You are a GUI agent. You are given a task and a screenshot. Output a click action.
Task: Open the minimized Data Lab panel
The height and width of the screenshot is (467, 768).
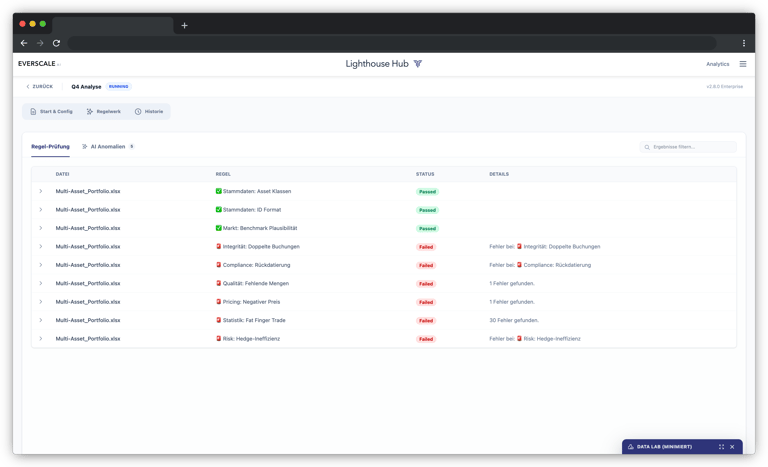coord(682,446)
